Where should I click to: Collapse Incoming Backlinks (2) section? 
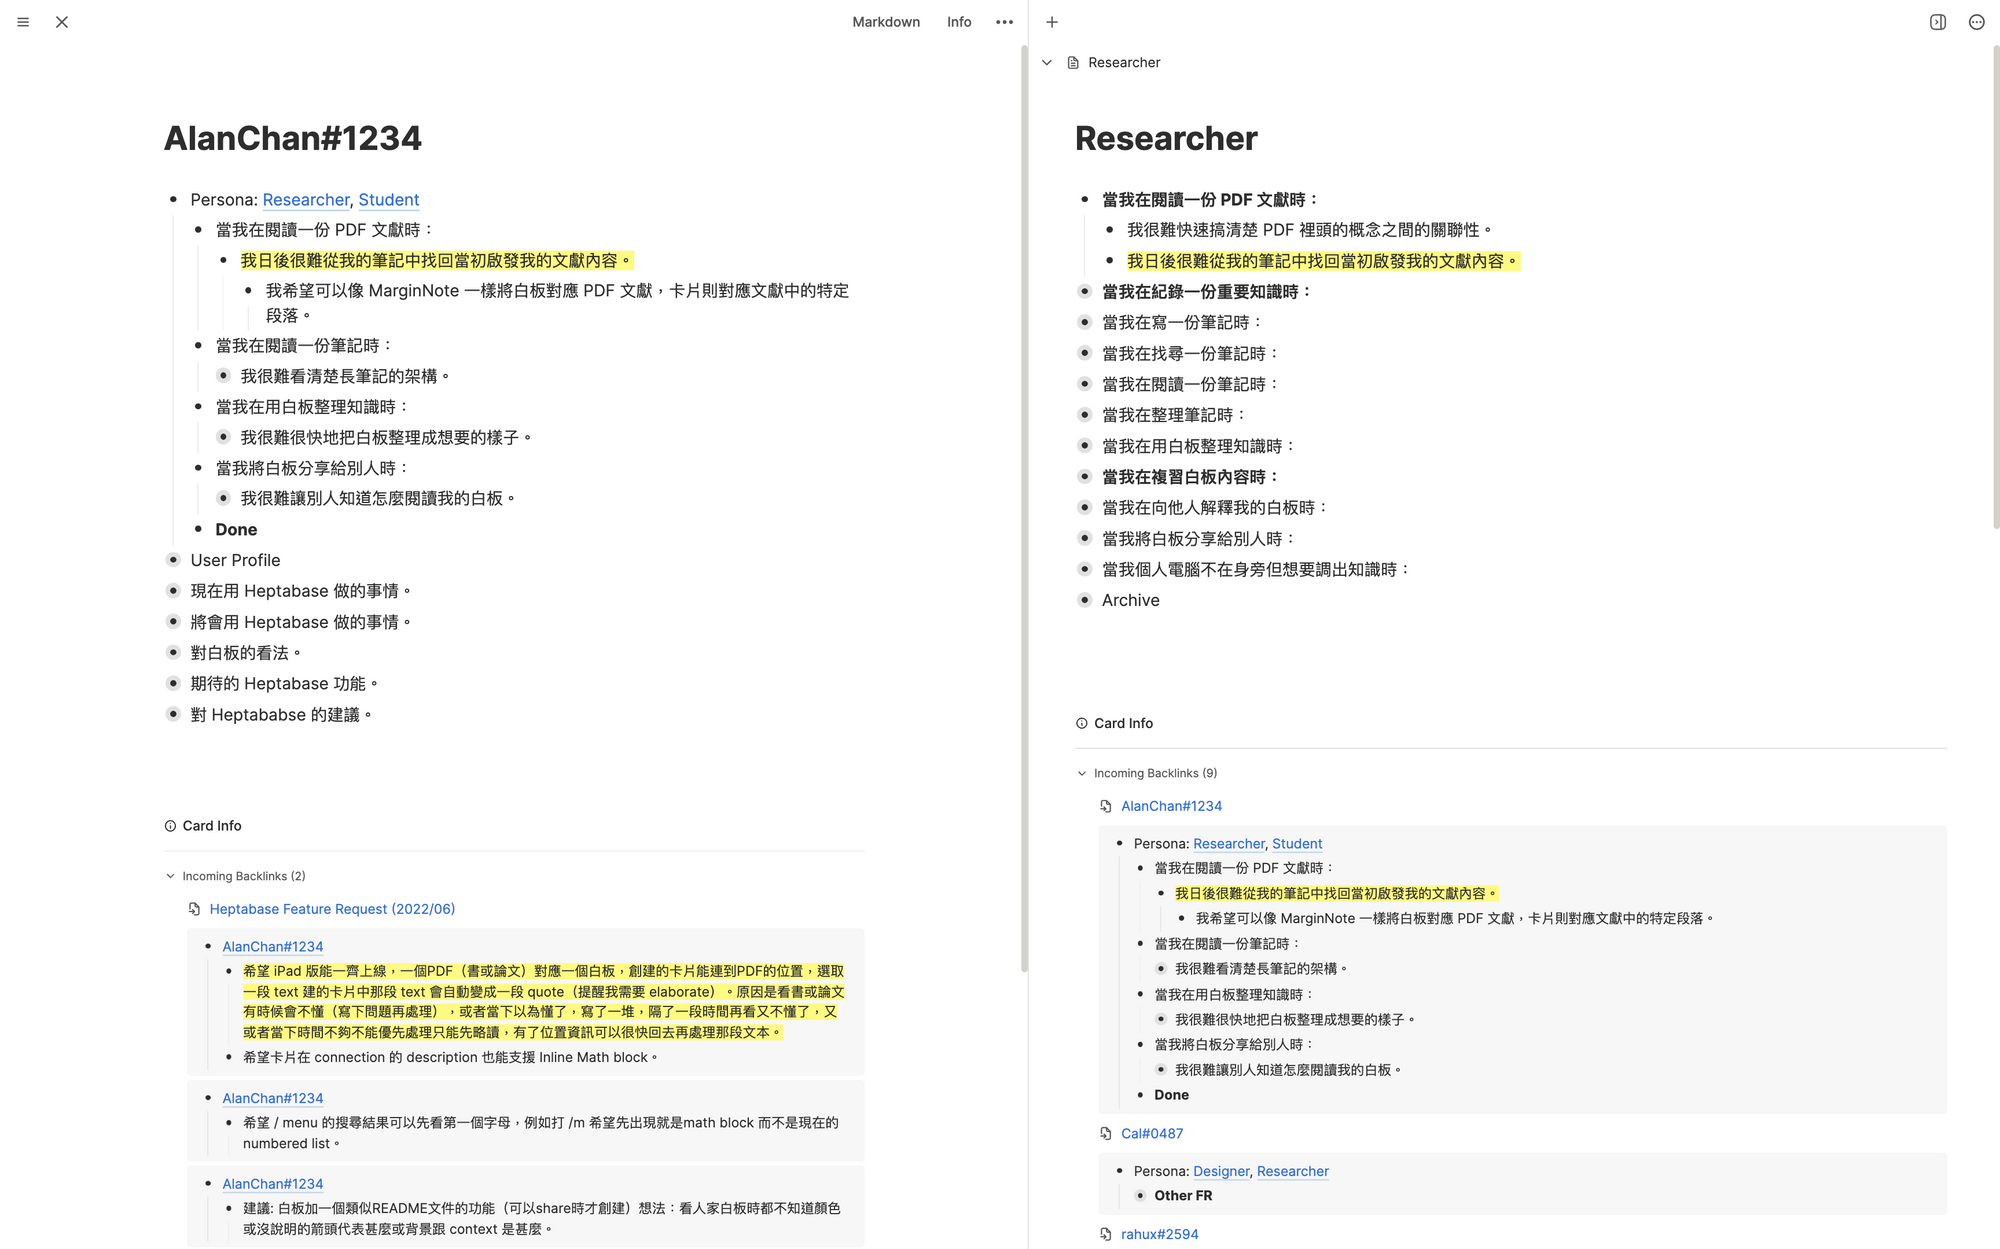170,876
